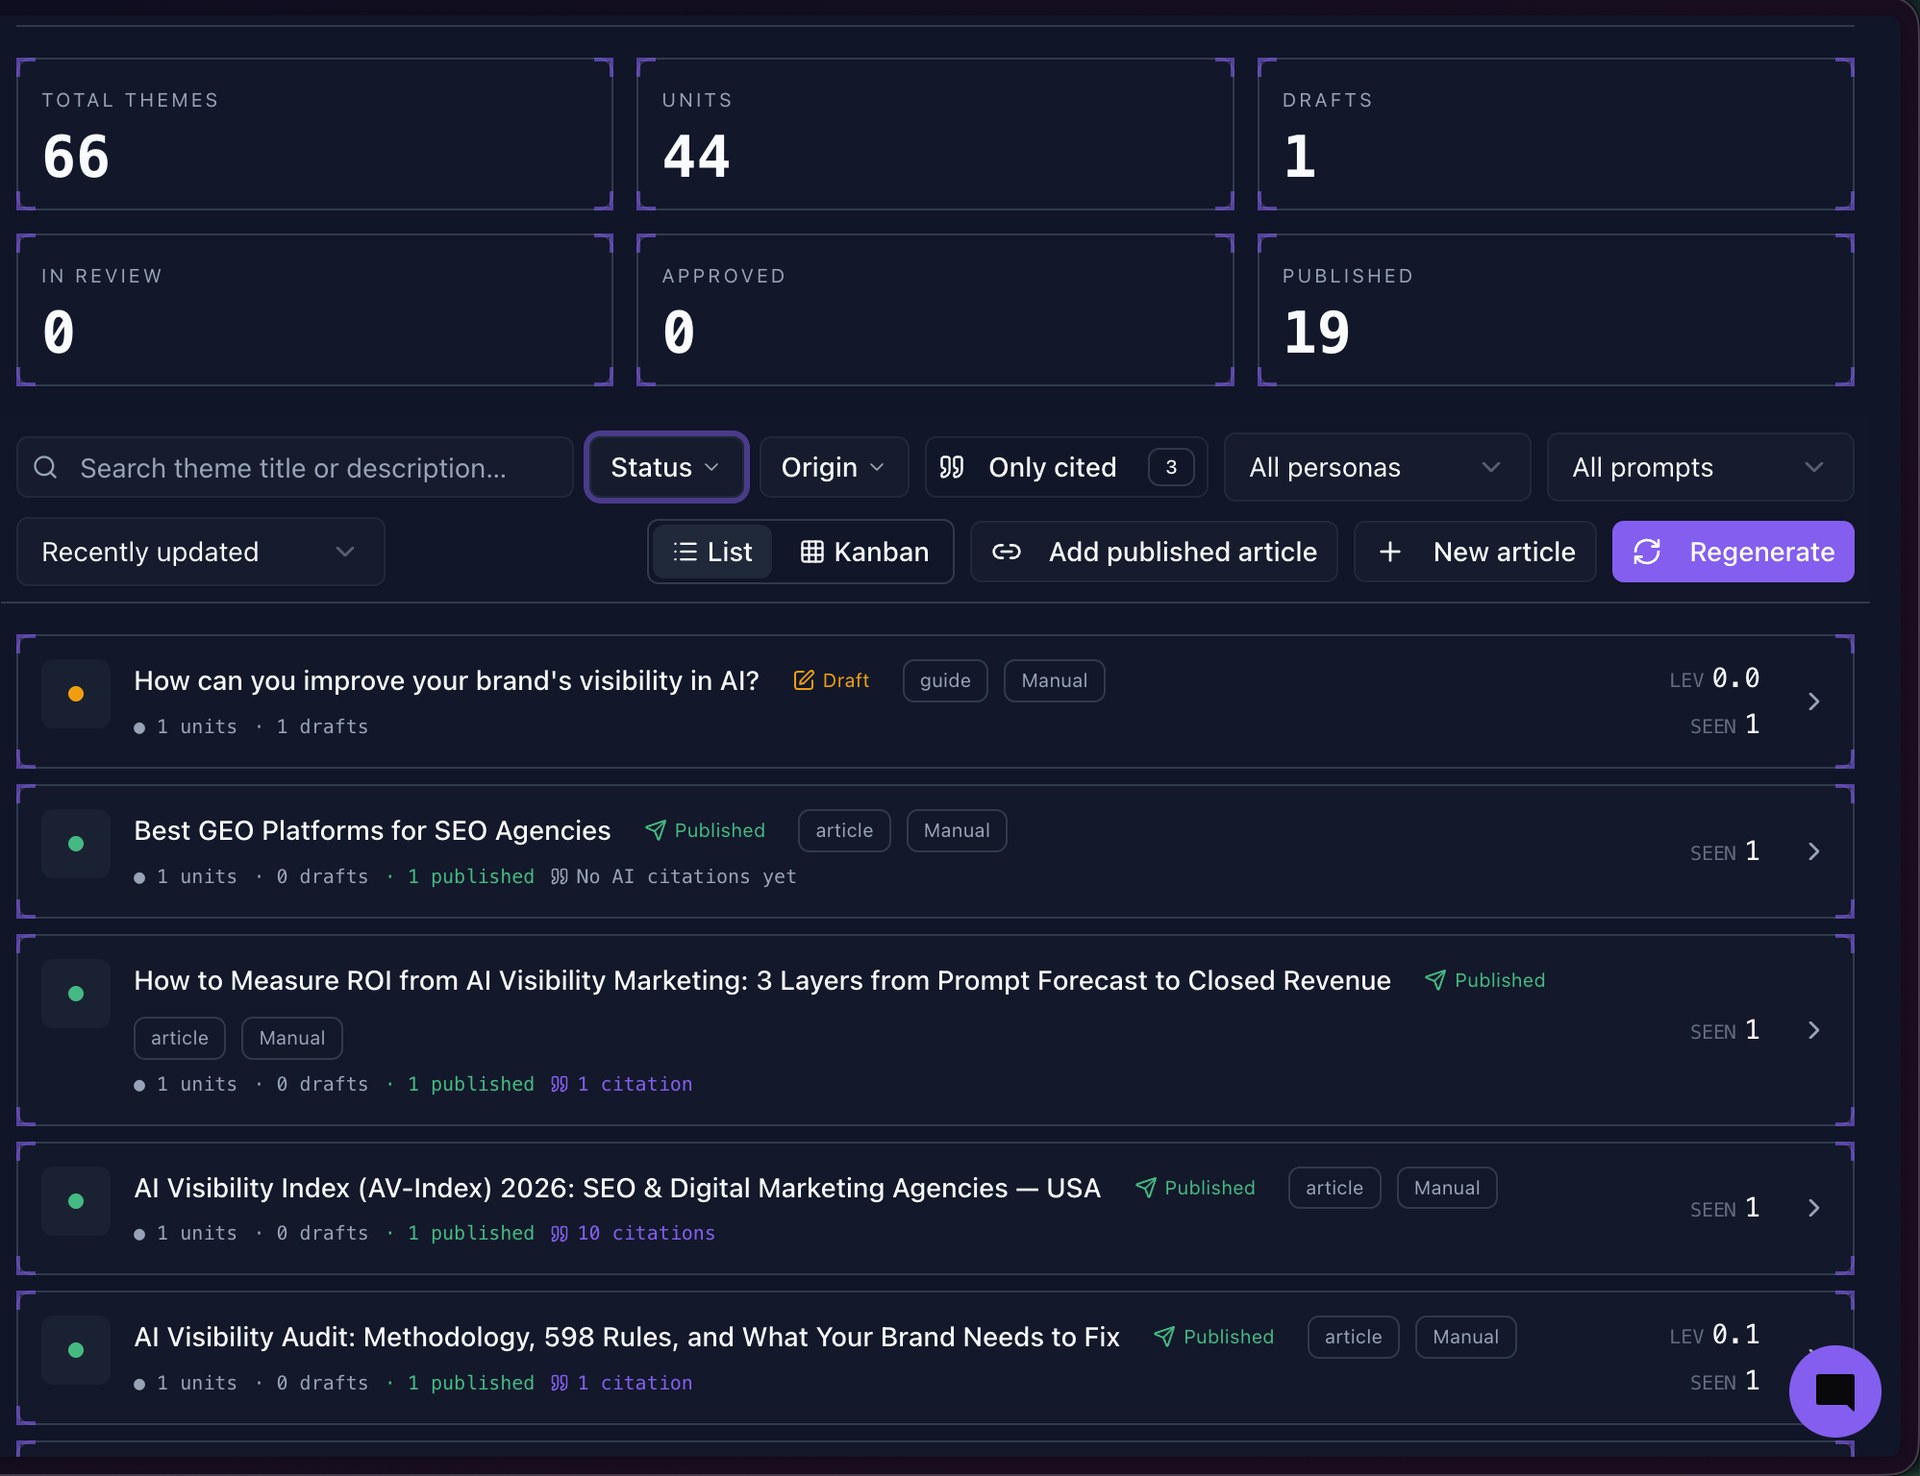Expand the AV-Index 2026 row chevron
Image resolution: width=1920 pixels, height=1476 pixels.
click(x=1814, y=1209)
